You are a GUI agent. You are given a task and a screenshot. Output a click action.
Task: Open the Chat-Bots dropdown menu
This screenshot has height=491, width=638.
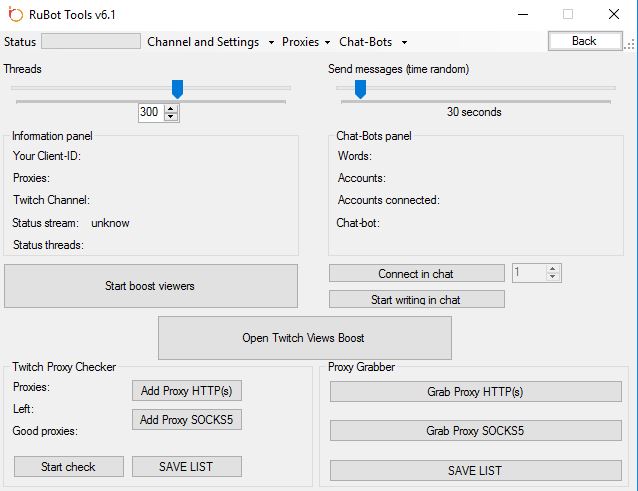[373, 42]
